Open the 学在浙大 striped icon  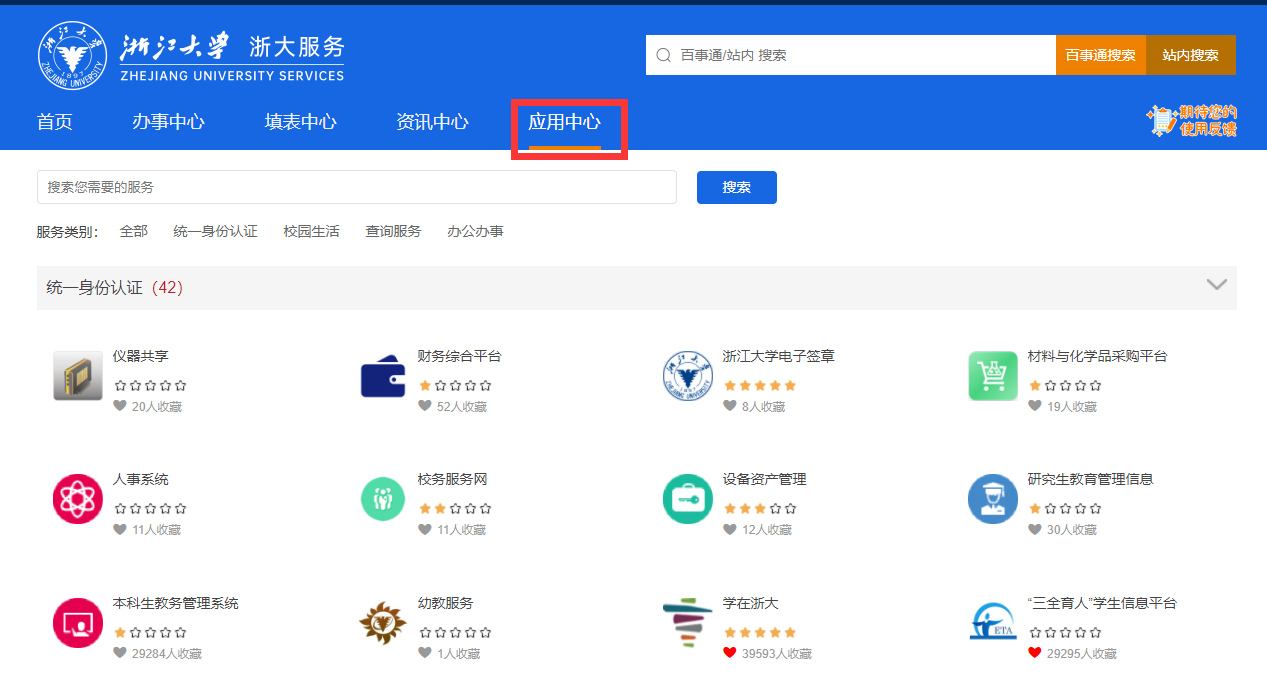(688, 623)
